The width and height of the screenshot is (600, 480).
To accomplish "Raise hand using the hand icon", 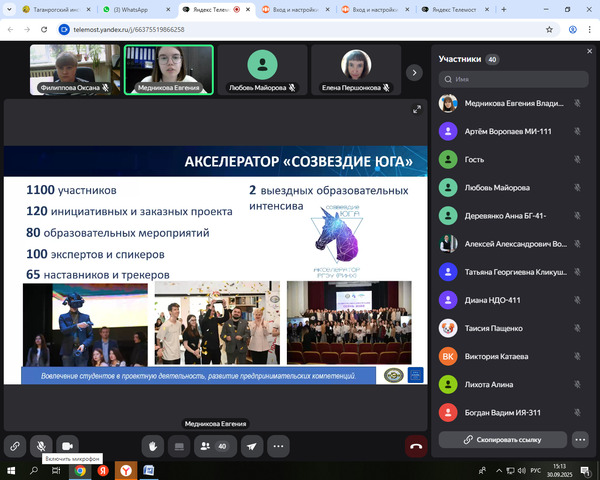I will click(x=153, y=446).
